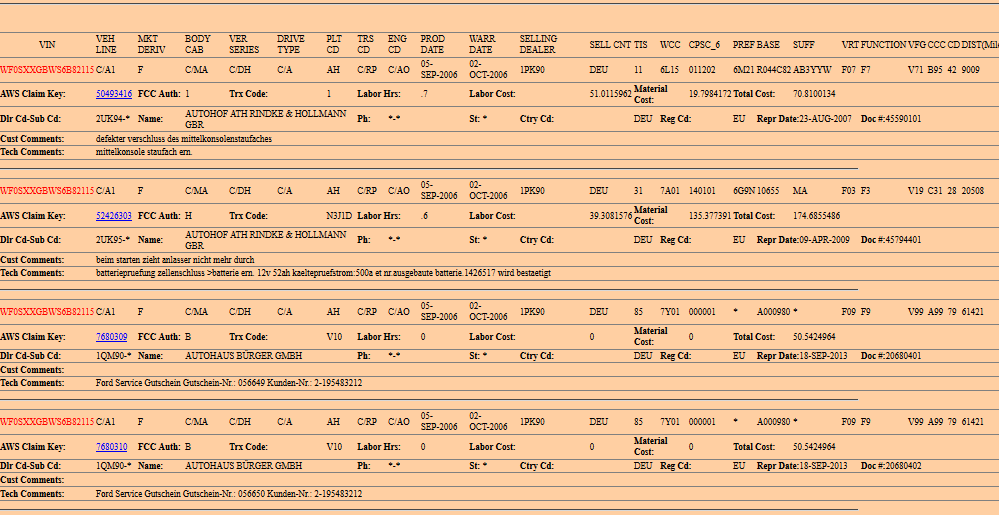Open AWS claim key 52426303 link
Image resolution: width=999 pixels, height=515 pixels.
(113, 215)
